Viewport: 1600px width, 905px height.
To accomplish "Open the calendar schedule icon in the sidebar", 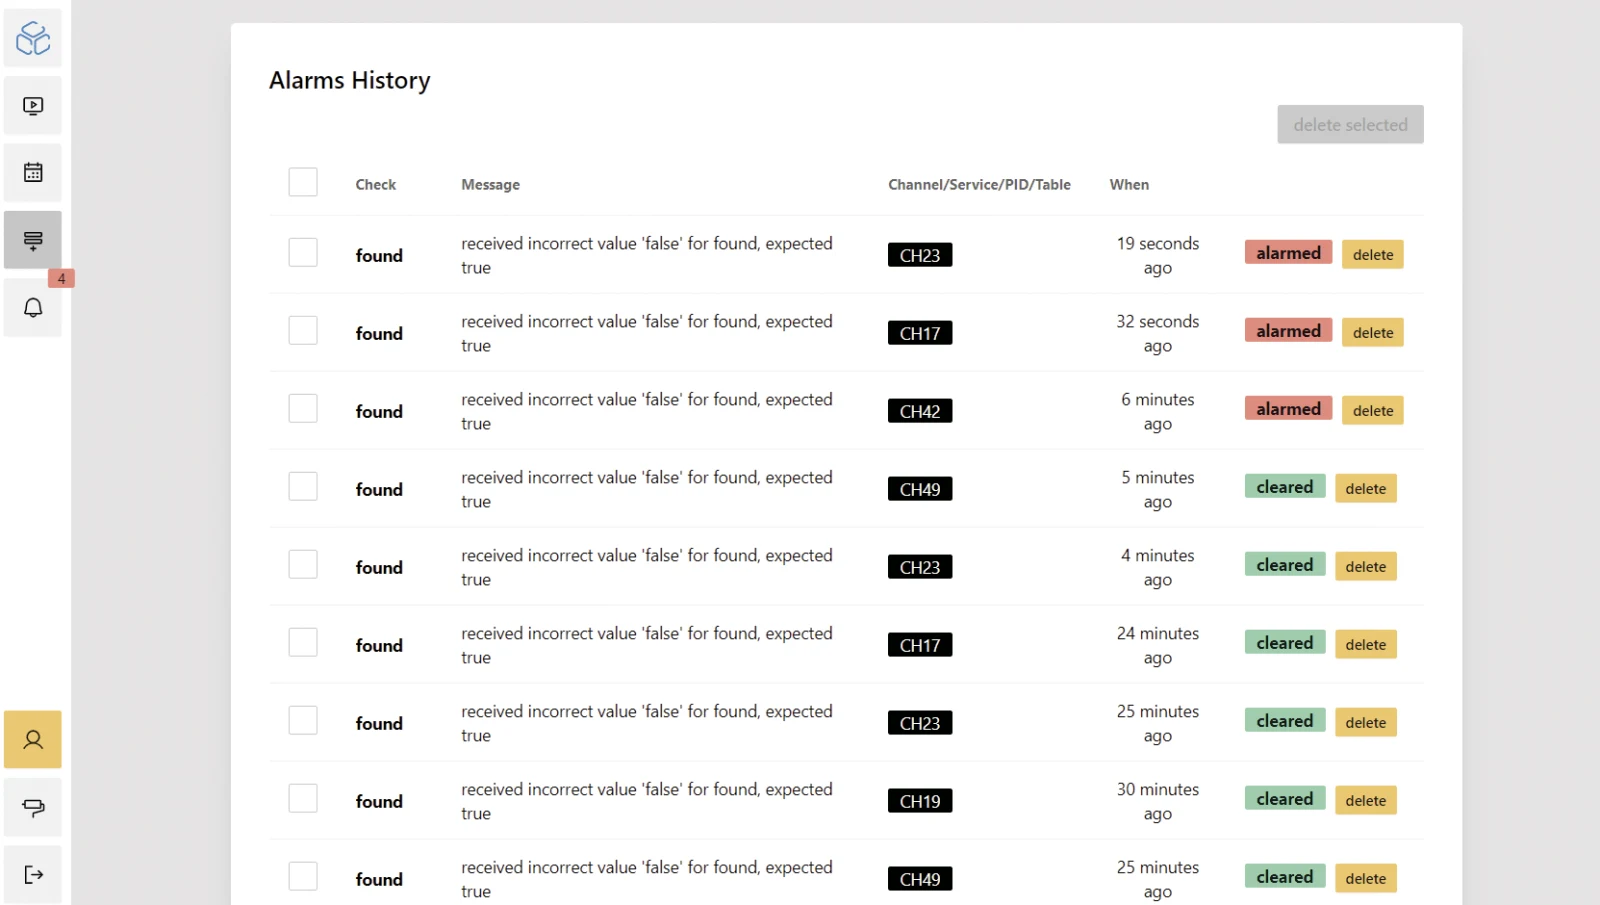I will [x=33, y=172].
